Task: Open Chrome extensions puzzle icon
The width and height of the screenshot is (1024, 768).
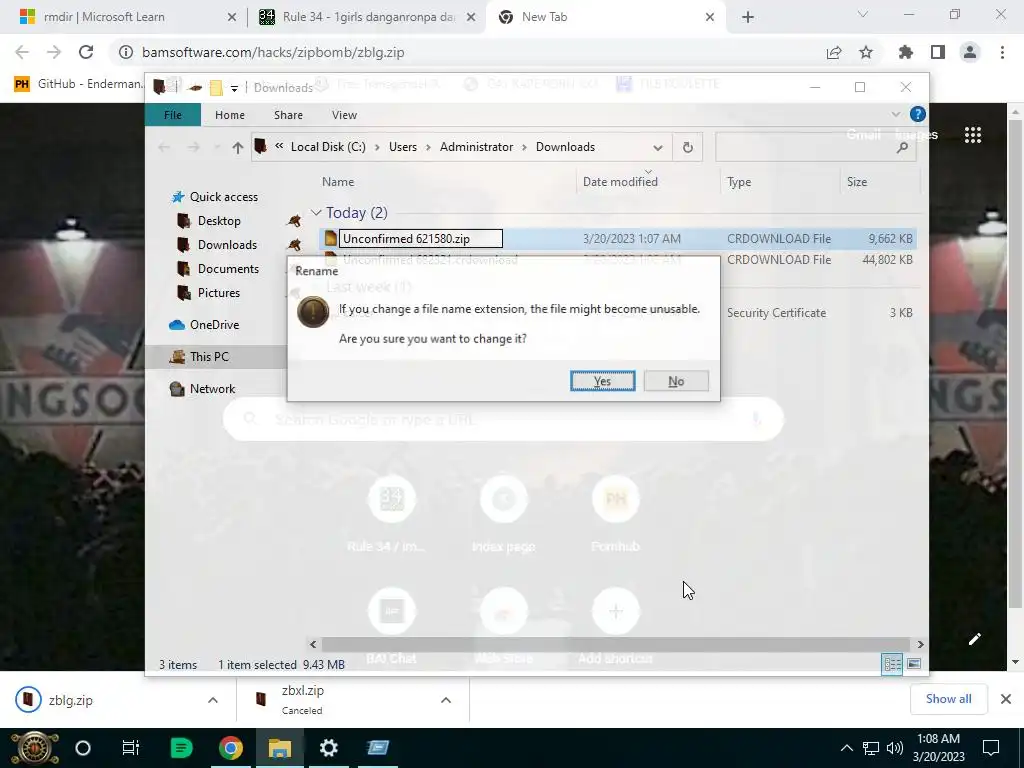Action: pos(905,52)
